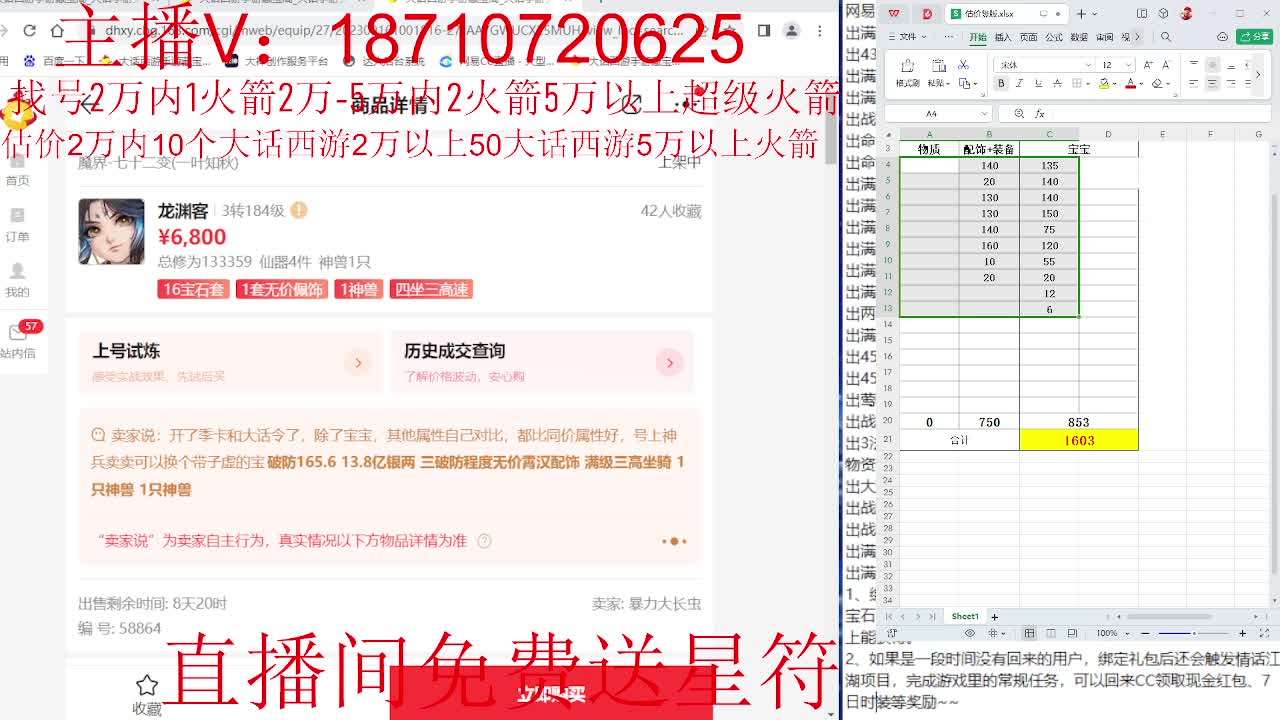This screenshot has width=1280, height=720.
Task: Click the zoom slider in status bar
Action: pyautogui.click(x=1194, y=634)
